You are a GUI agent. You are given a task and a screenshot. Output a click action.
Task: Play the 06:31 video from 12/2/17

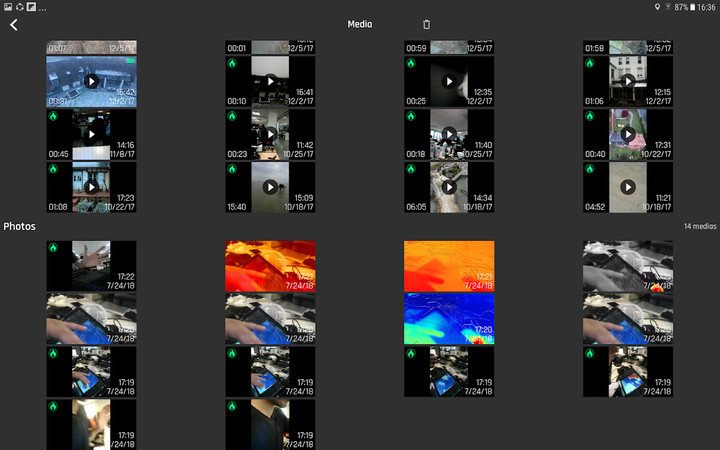91,82
